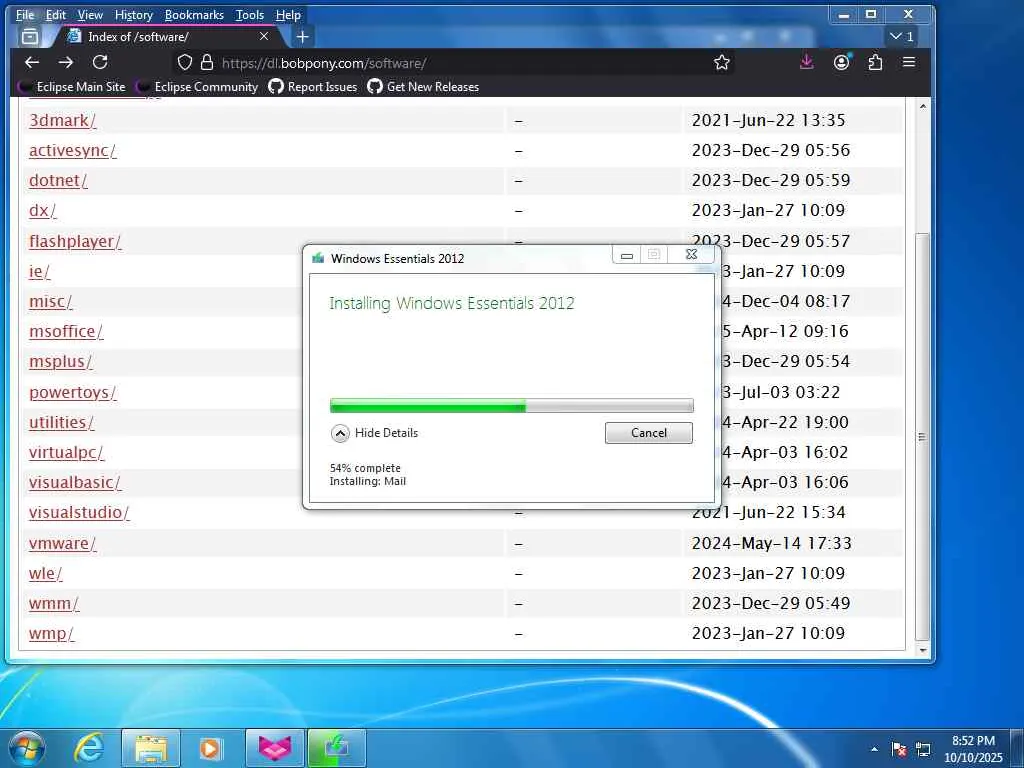This screenshot has height=768, width=1024.
Task: Open a new tab with the plus icon
Action: click(x=302, y=37)
